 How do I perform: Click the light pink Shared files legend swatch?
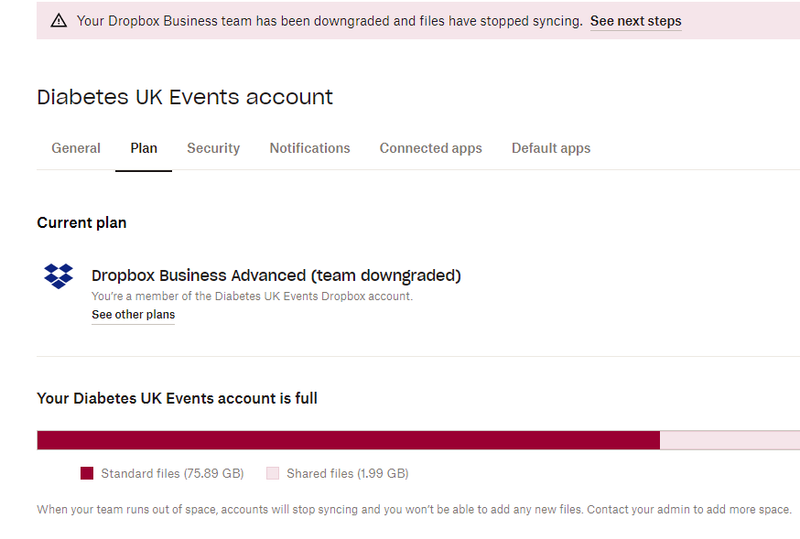click(x=272, y=473)
